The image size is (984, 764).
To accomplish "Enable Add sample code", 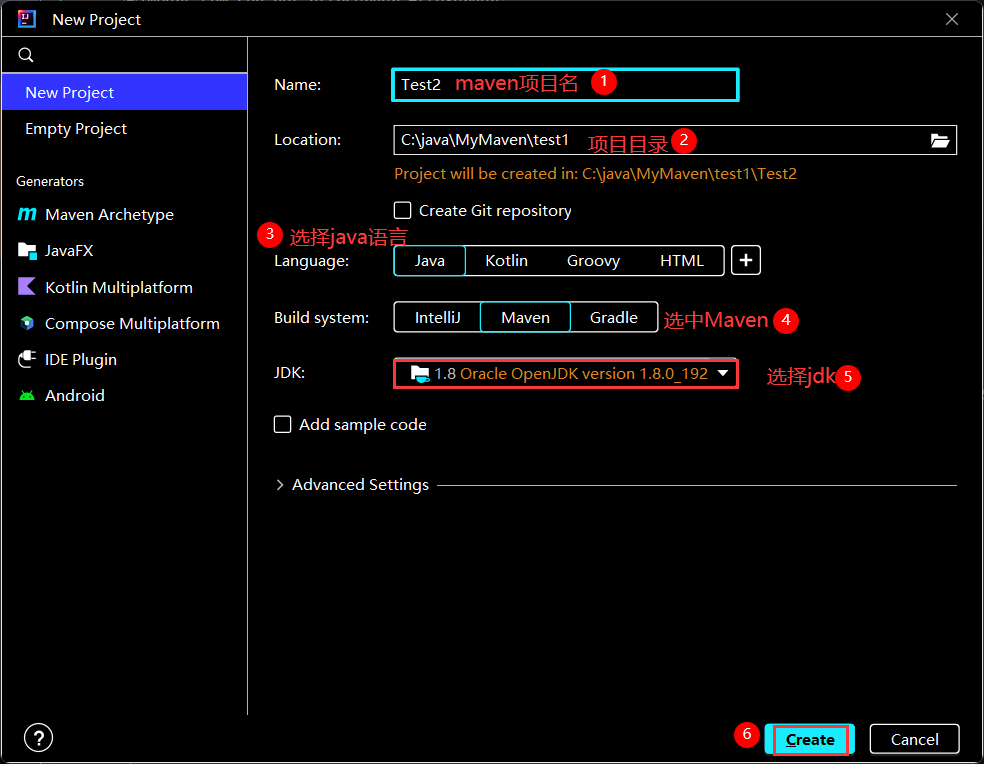I will [282, 424].
